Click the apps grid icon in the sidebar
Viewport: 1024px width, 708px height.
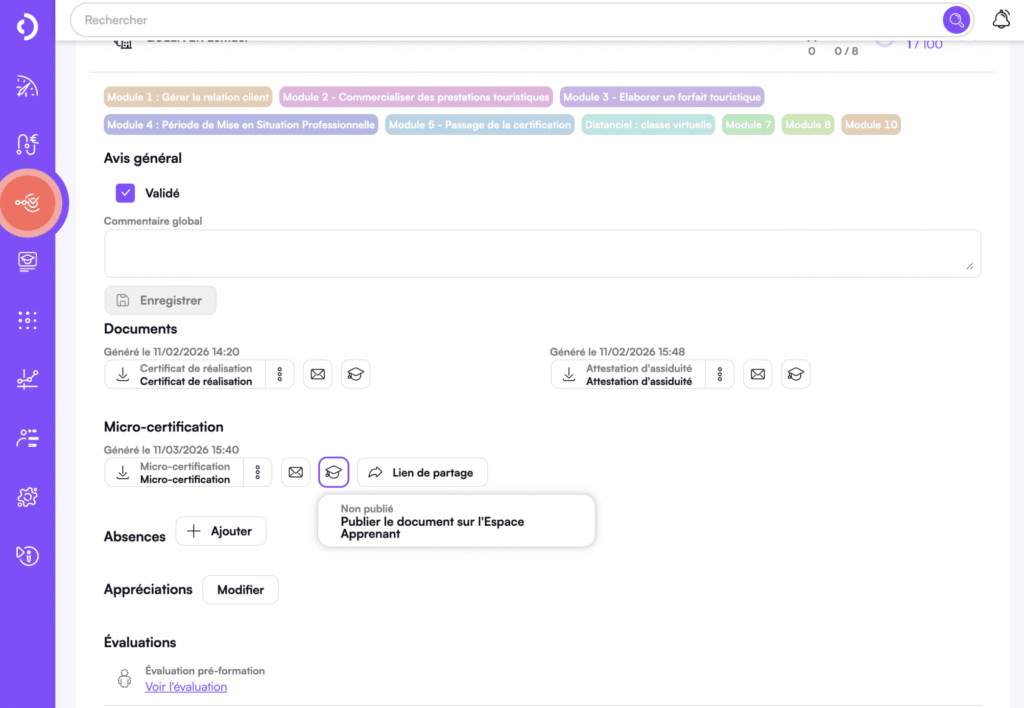[27, 320]
